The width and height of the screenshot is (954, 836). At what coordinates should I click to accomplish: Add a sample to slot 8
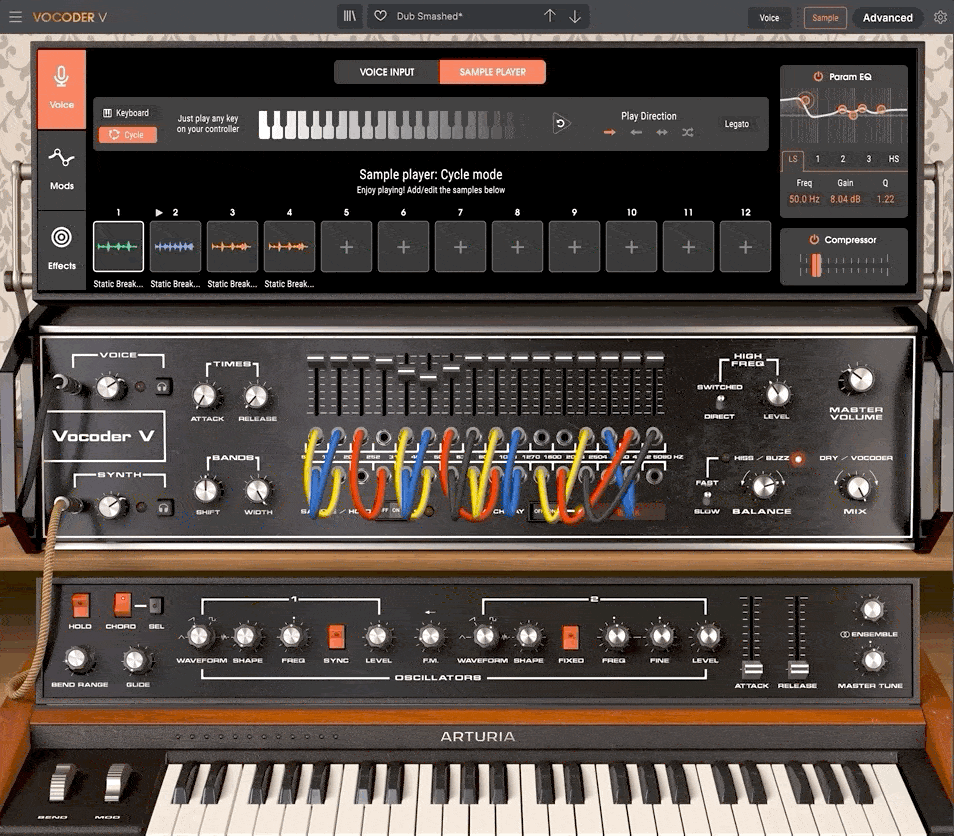click(x=517, y=246)
